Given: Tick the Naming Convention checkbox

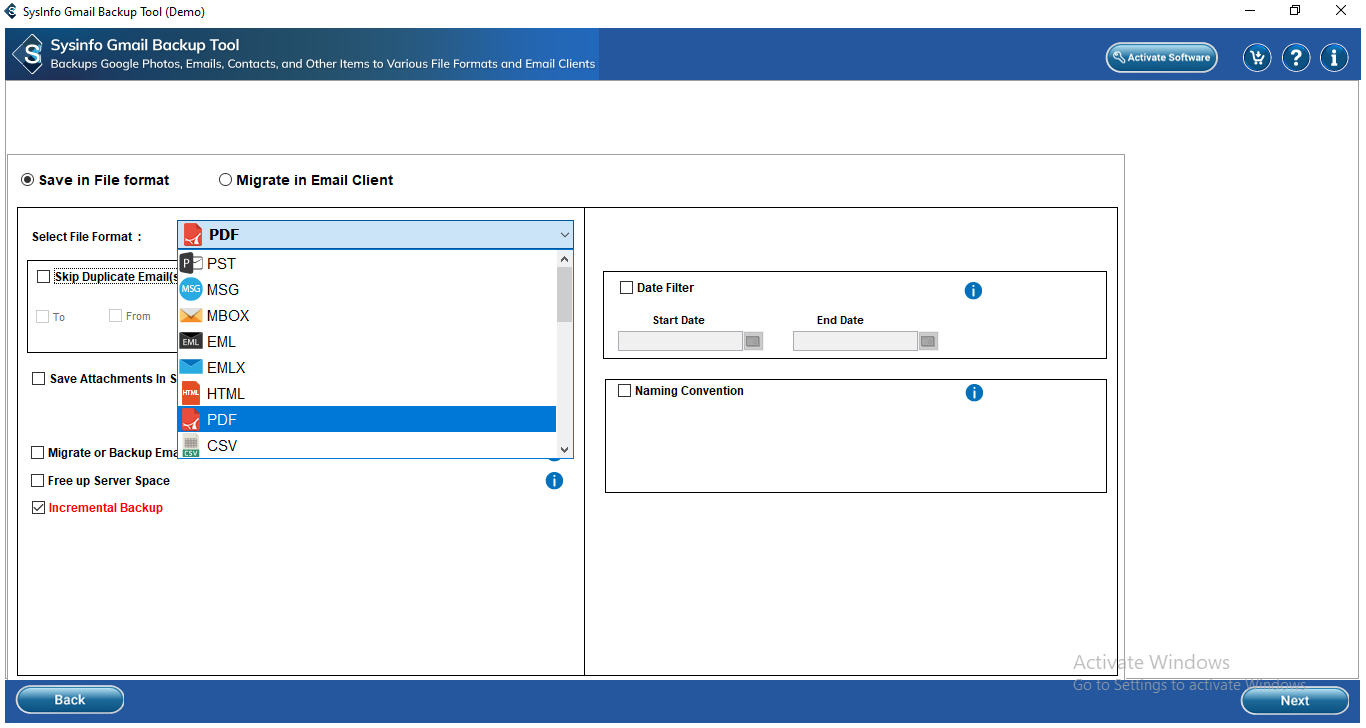Looking at the screenshot, I should click(625, 391).
